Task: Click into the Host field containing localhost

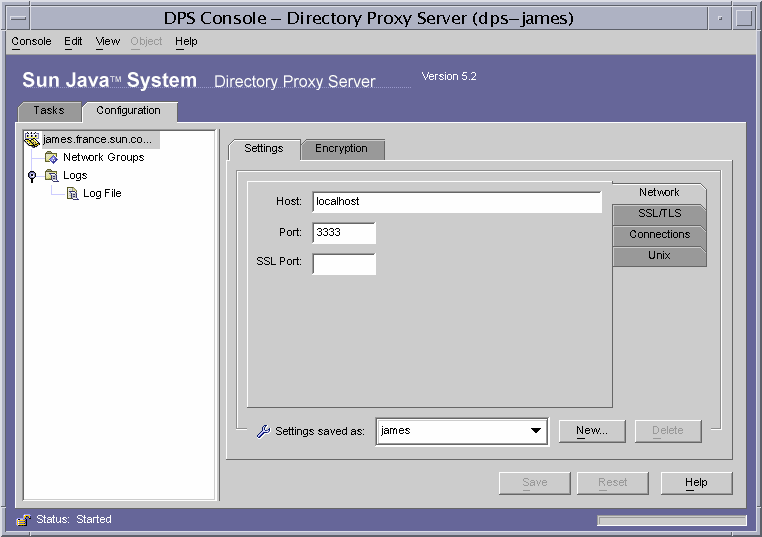Action: click(x=457, y=202)
